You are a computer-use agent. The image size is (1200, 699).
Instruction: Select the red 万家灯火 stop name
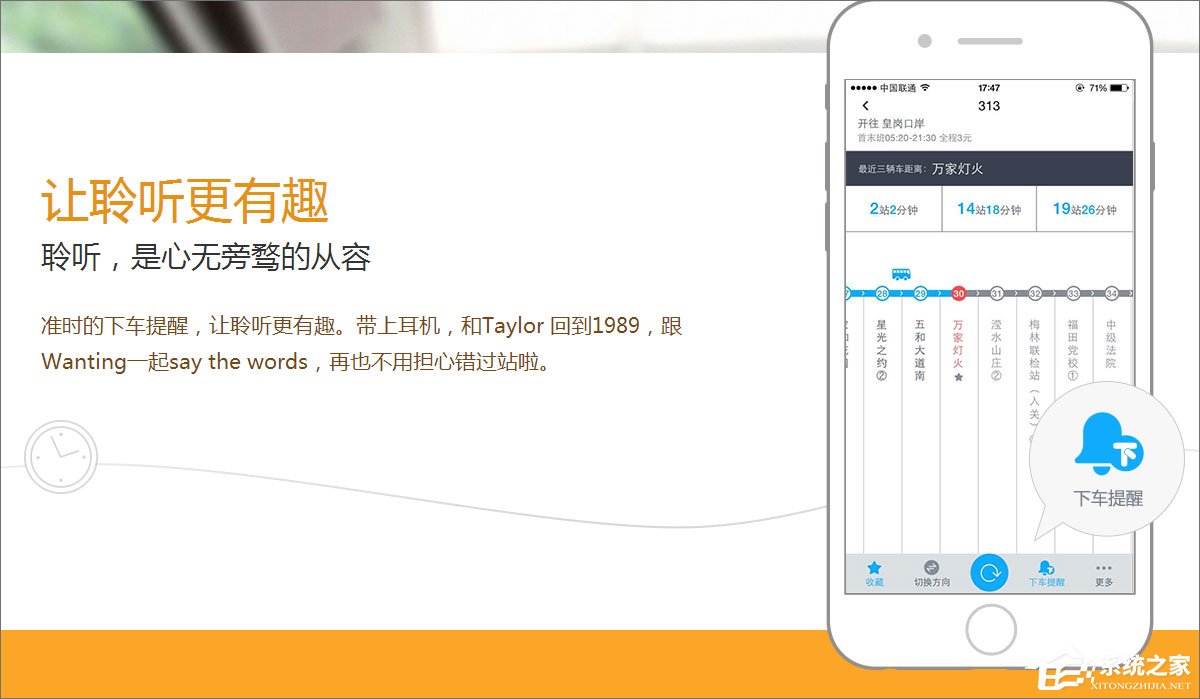coord(958,344)
